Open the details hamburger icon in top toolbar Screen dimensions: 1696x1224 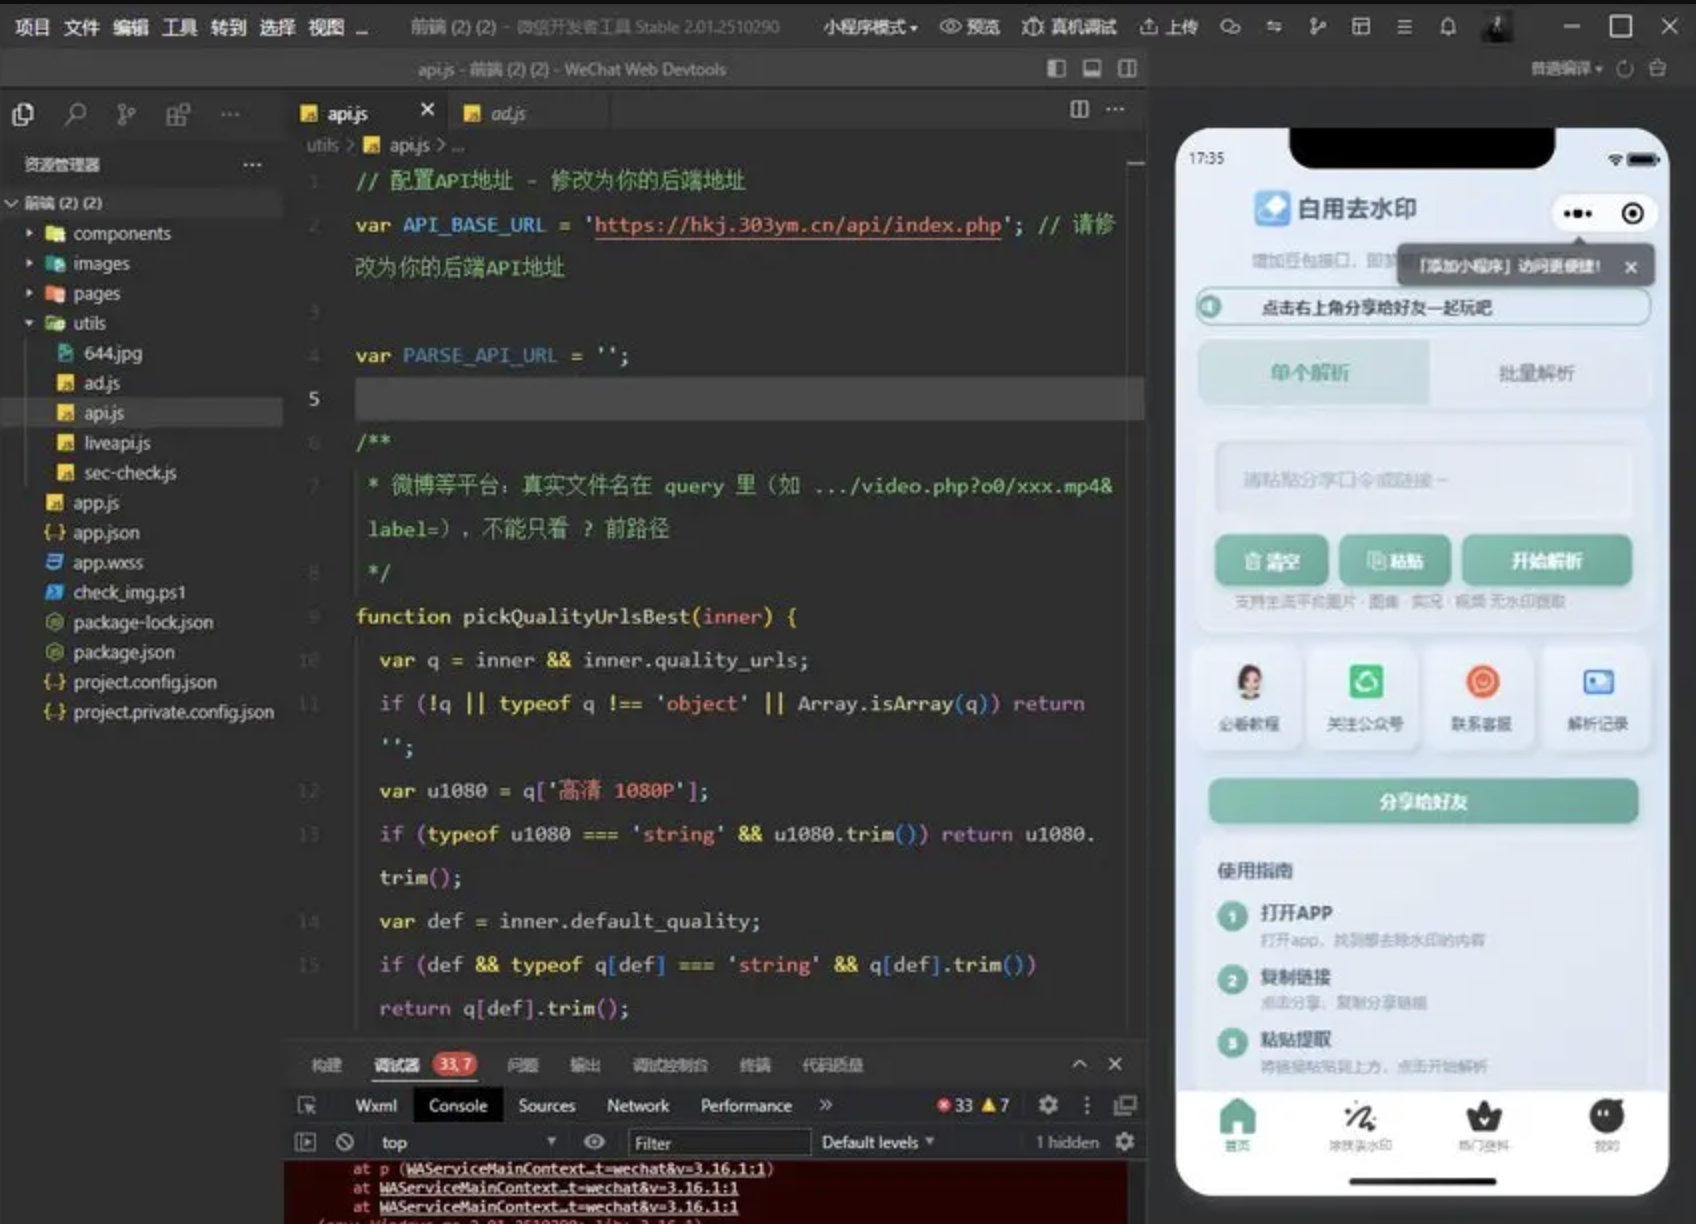point(1405,27)
